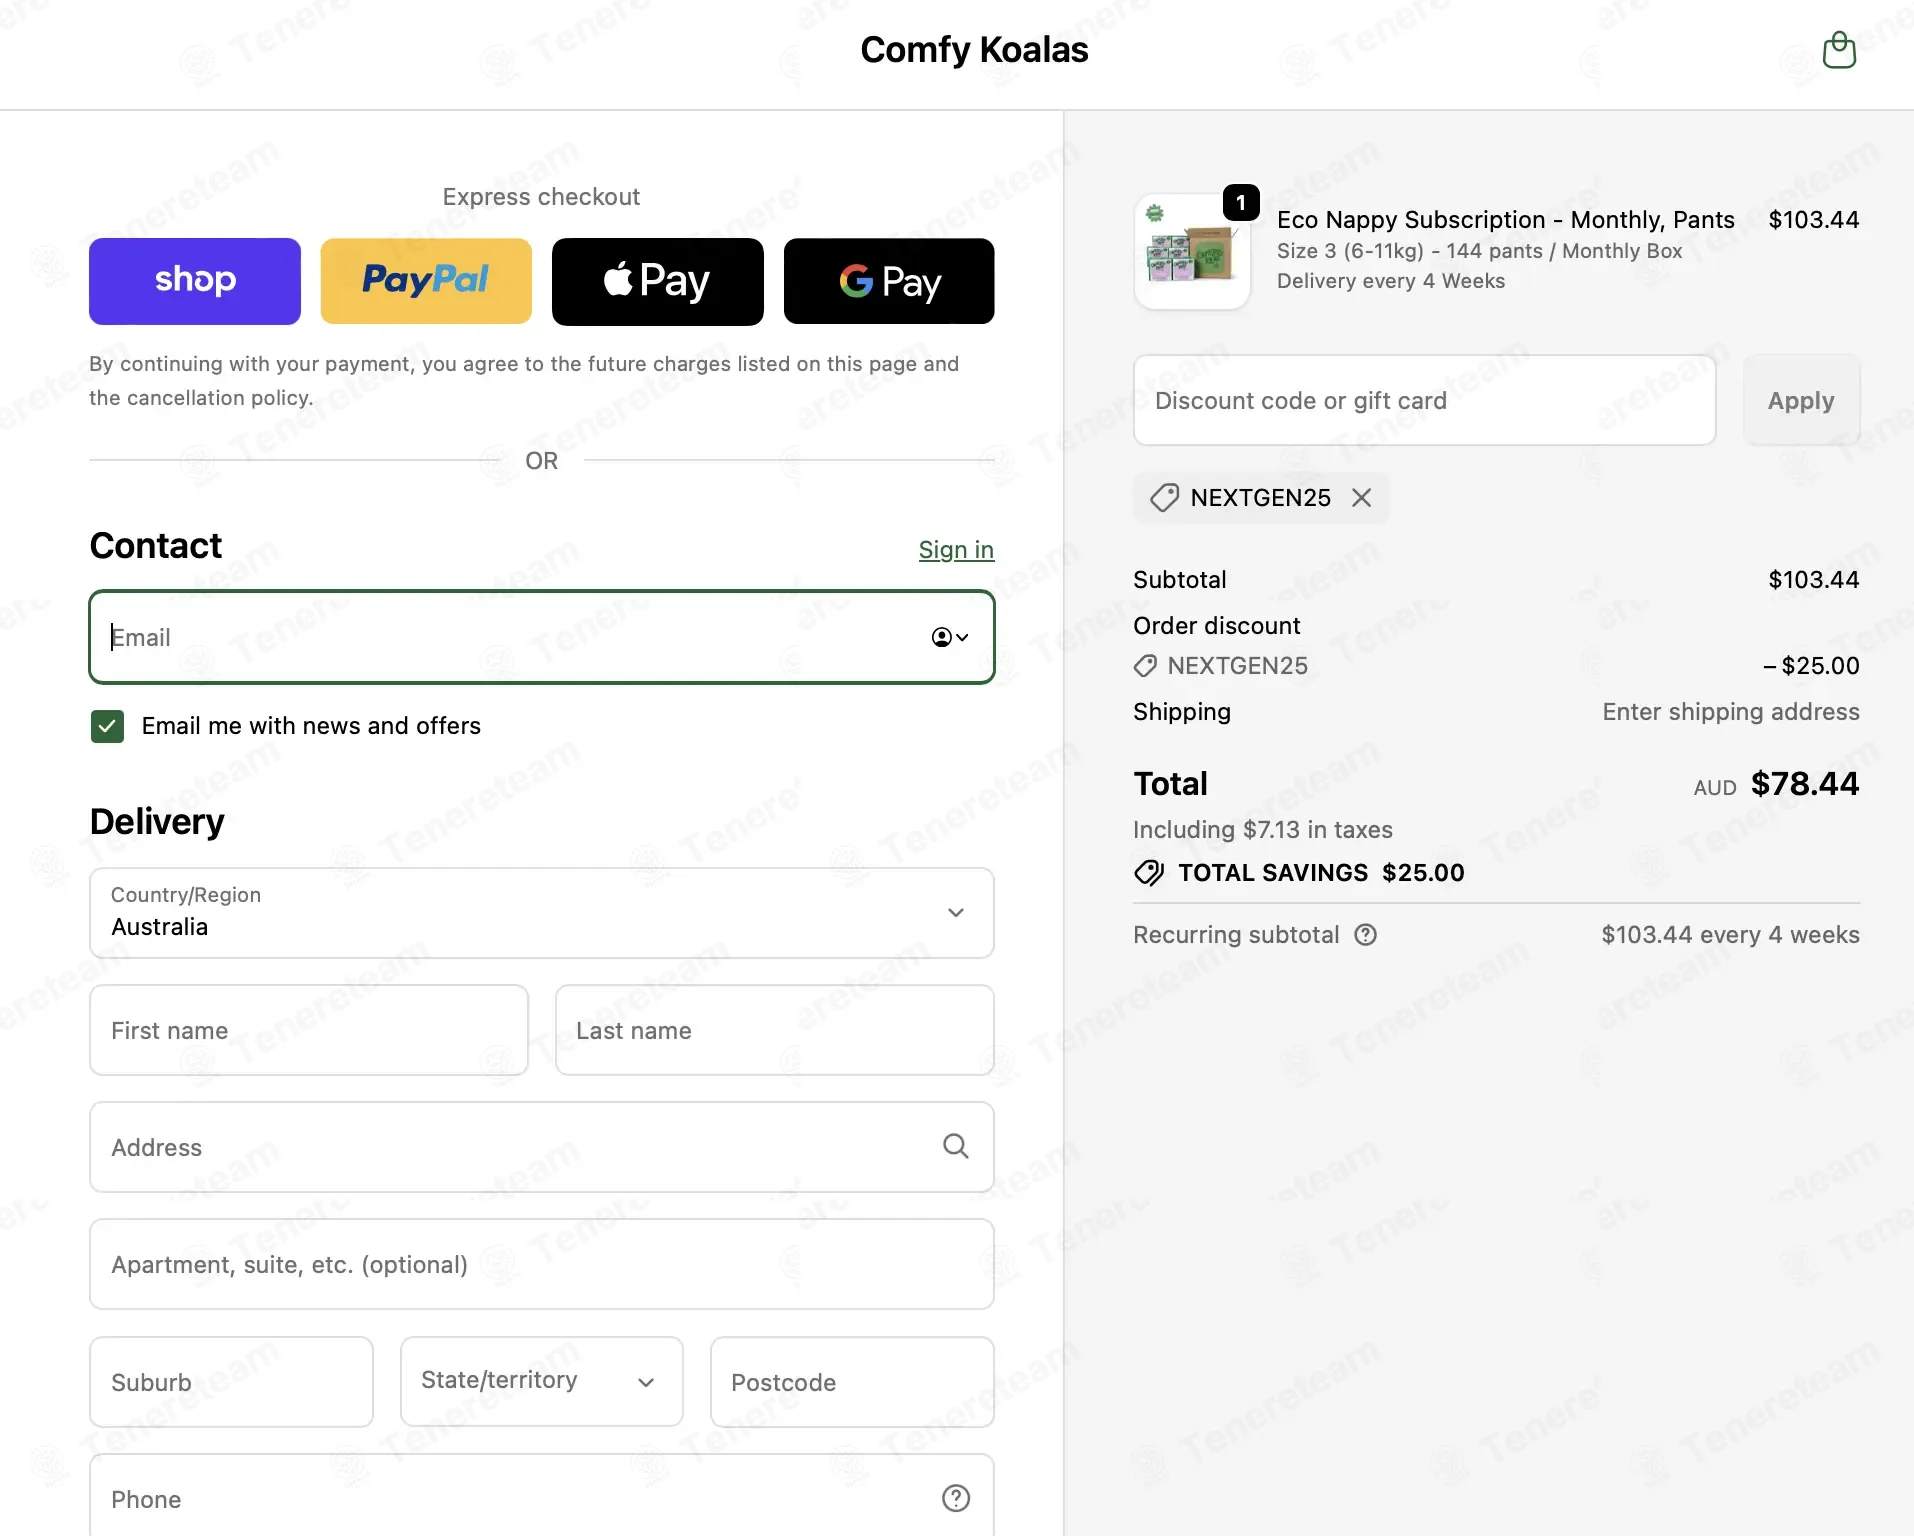Click the address search magnifier icon
Viewport: 1914px width, 1536px height.
[x=956, y=1146]
